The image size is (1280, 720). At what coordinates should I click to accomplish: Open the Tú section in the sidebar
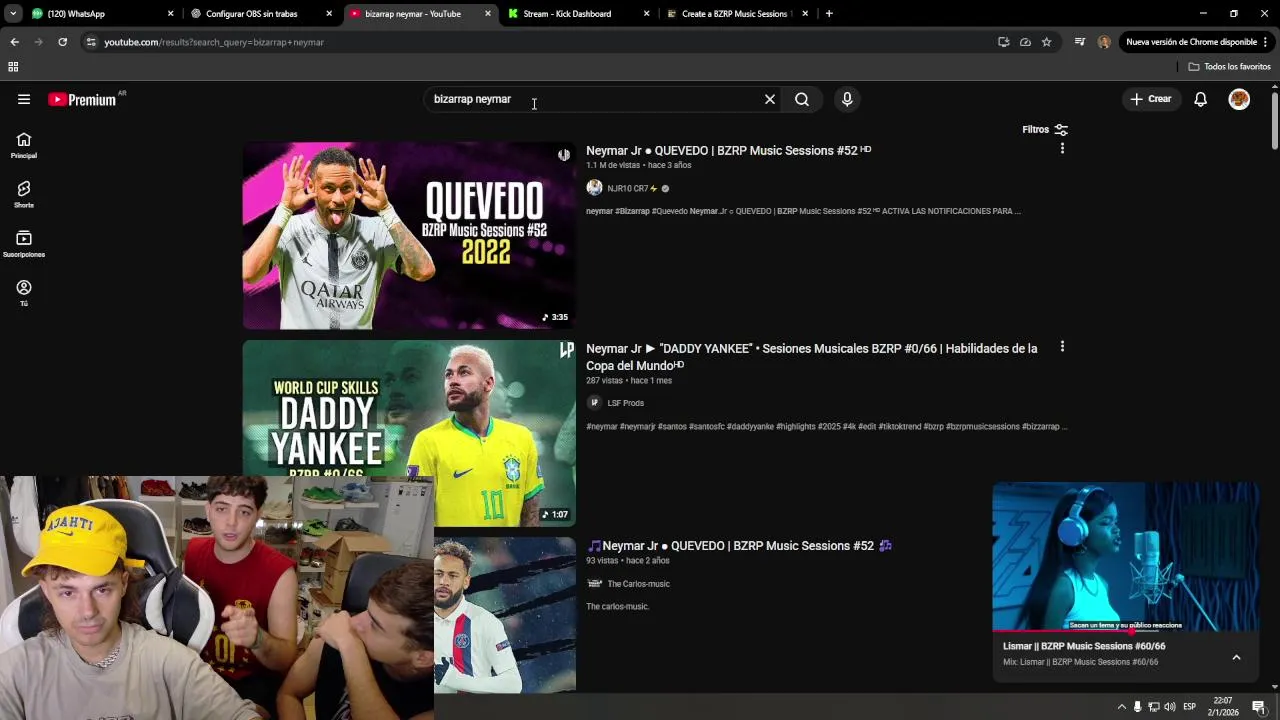click(x=24, y=293)
